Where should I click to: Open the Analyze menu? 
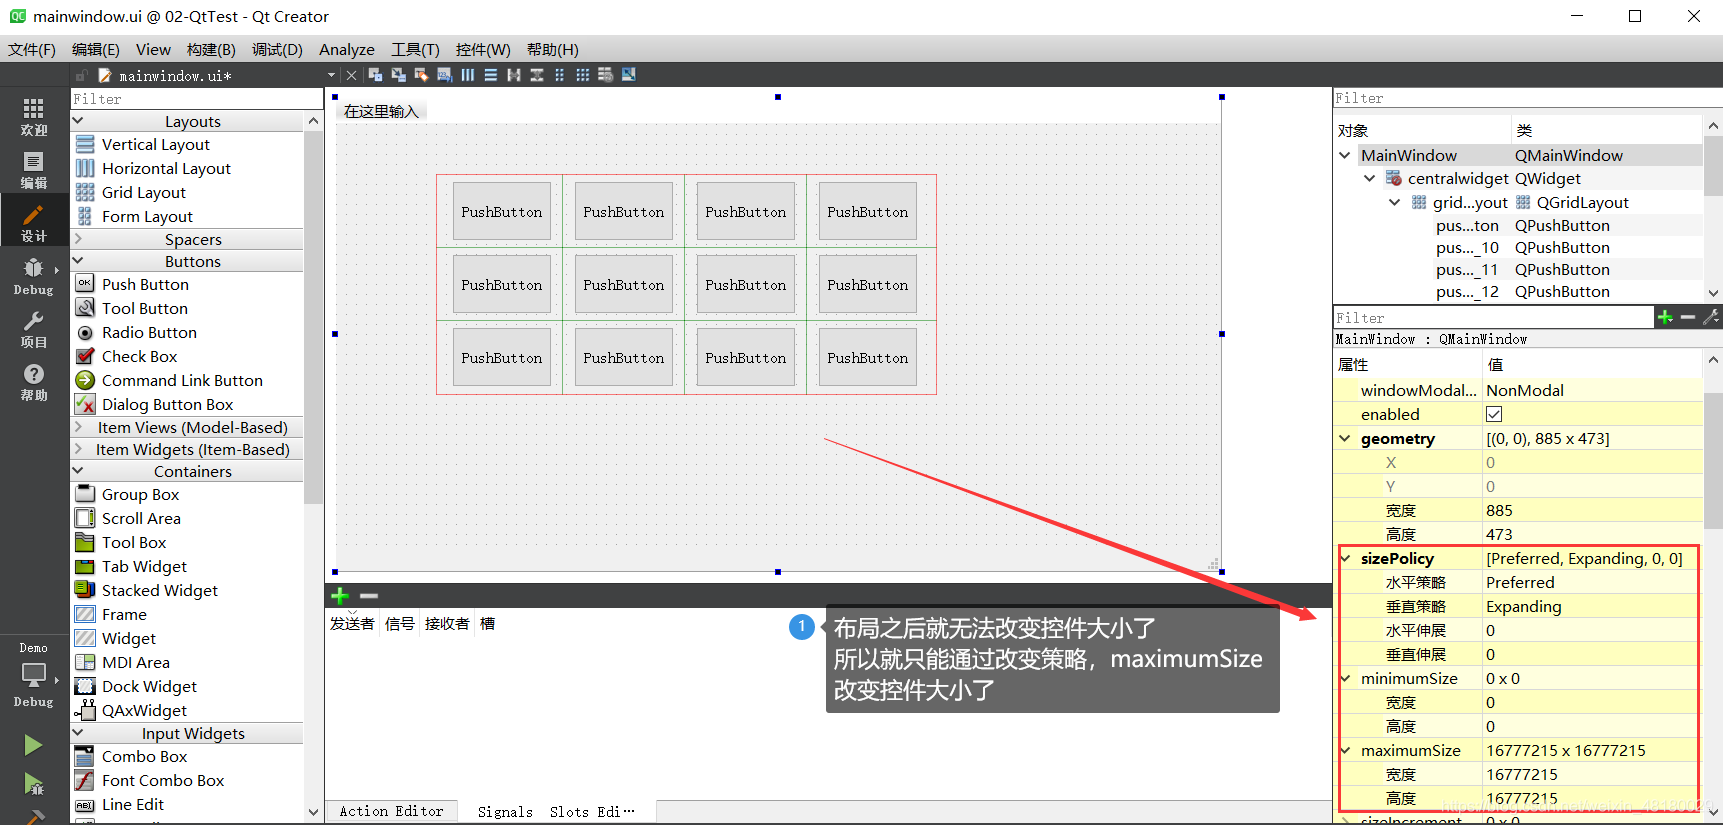pos(347,50)
